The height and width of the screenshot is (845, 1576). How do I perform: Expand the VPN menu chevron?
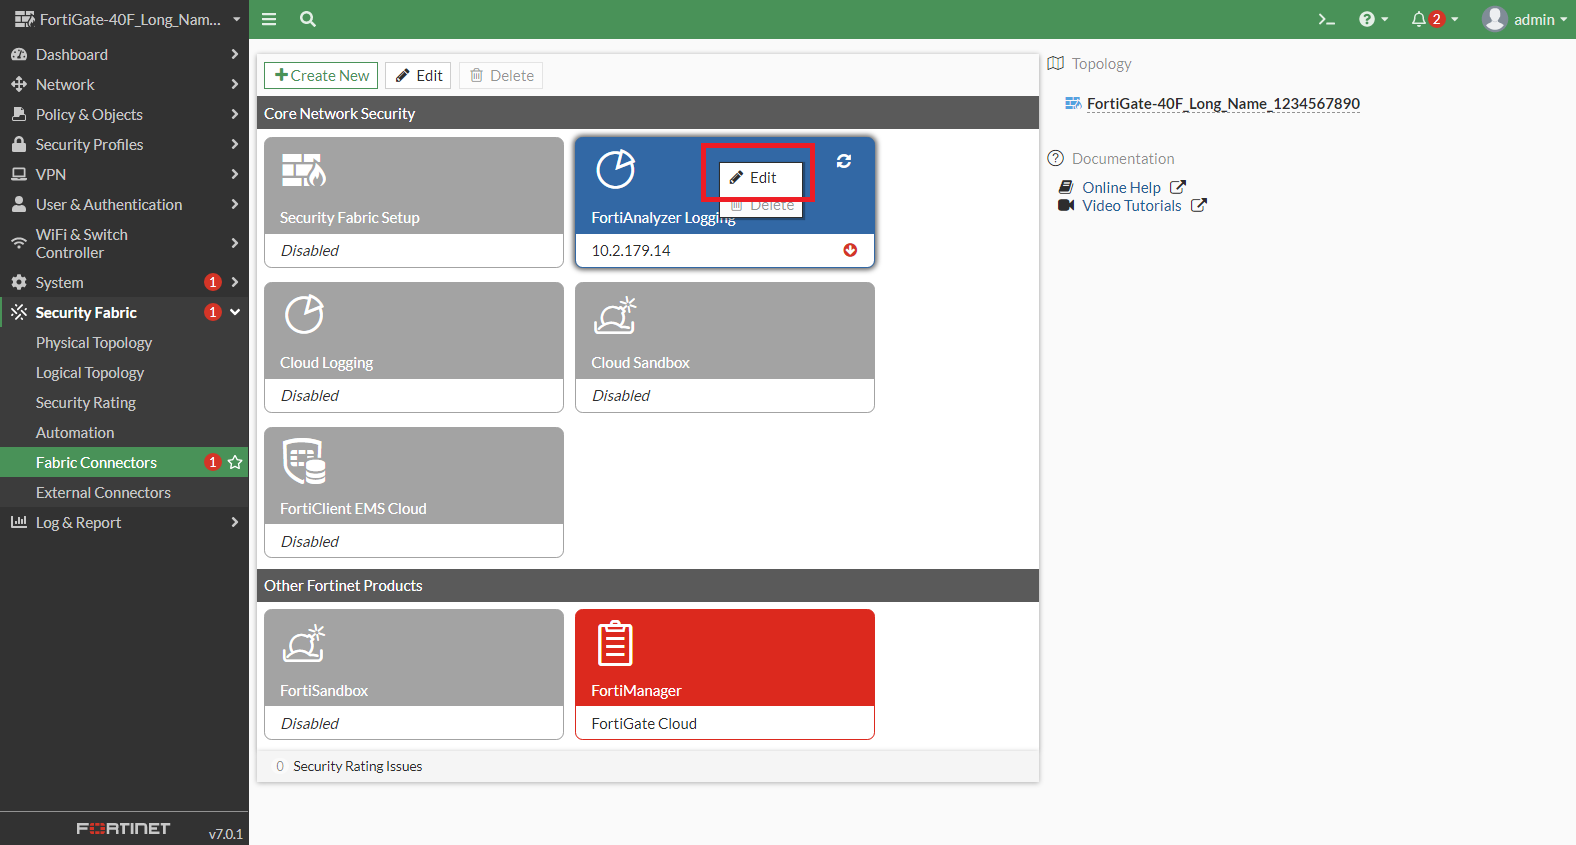(x=235, y=174)
